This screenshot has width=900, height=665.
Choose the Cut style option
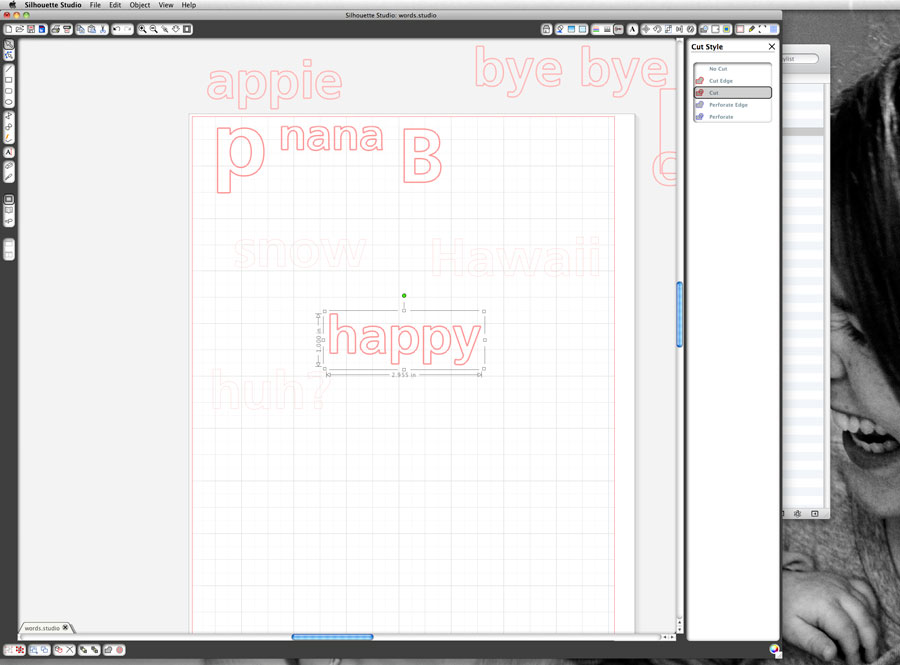click(732, 93)
